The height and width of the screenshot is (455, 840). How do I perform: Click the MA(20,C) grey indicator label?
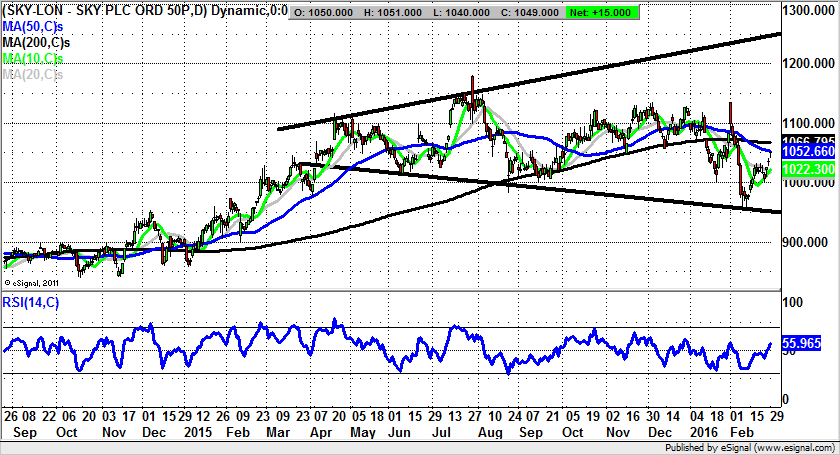[x=33, y=74]
